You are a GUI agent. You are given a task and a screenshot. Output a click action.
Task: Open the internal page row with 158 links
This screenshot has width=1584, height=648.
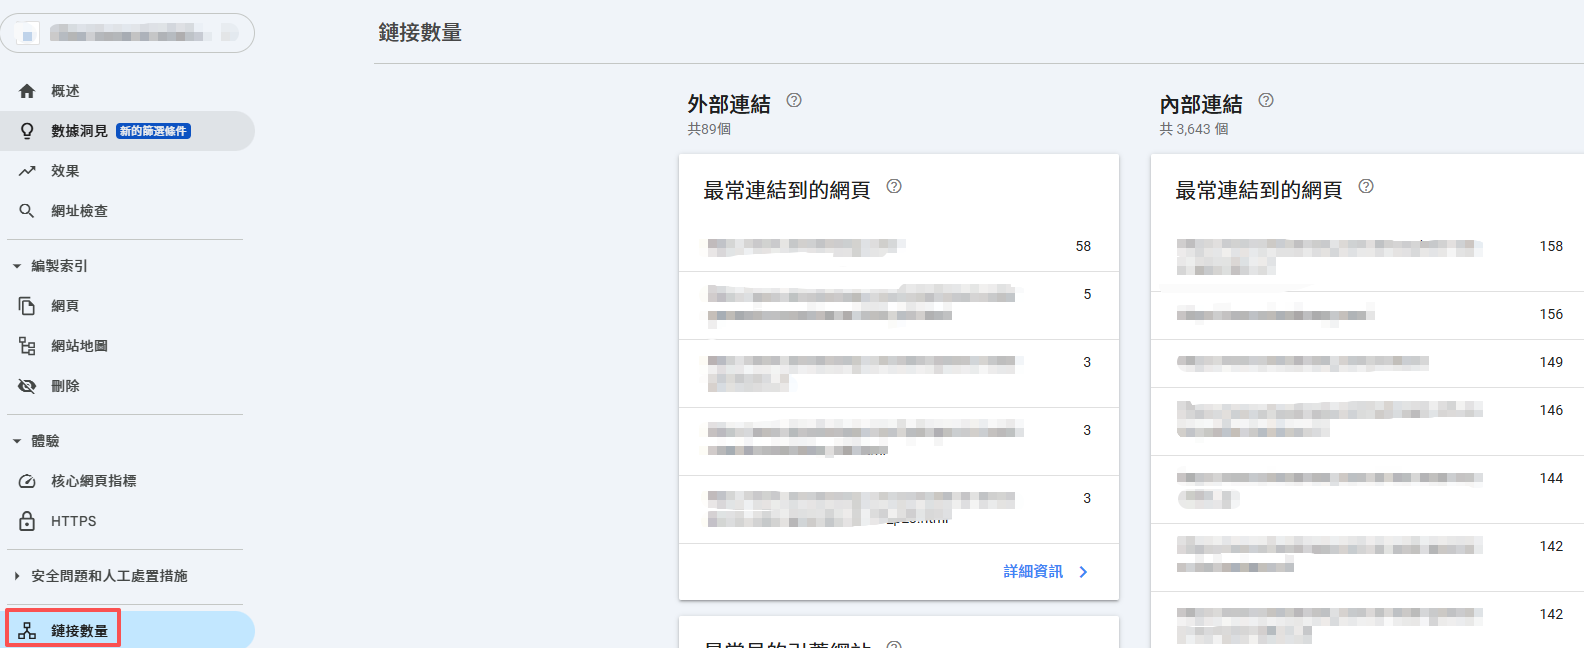pyautogui.click(x=1366, y=256)
